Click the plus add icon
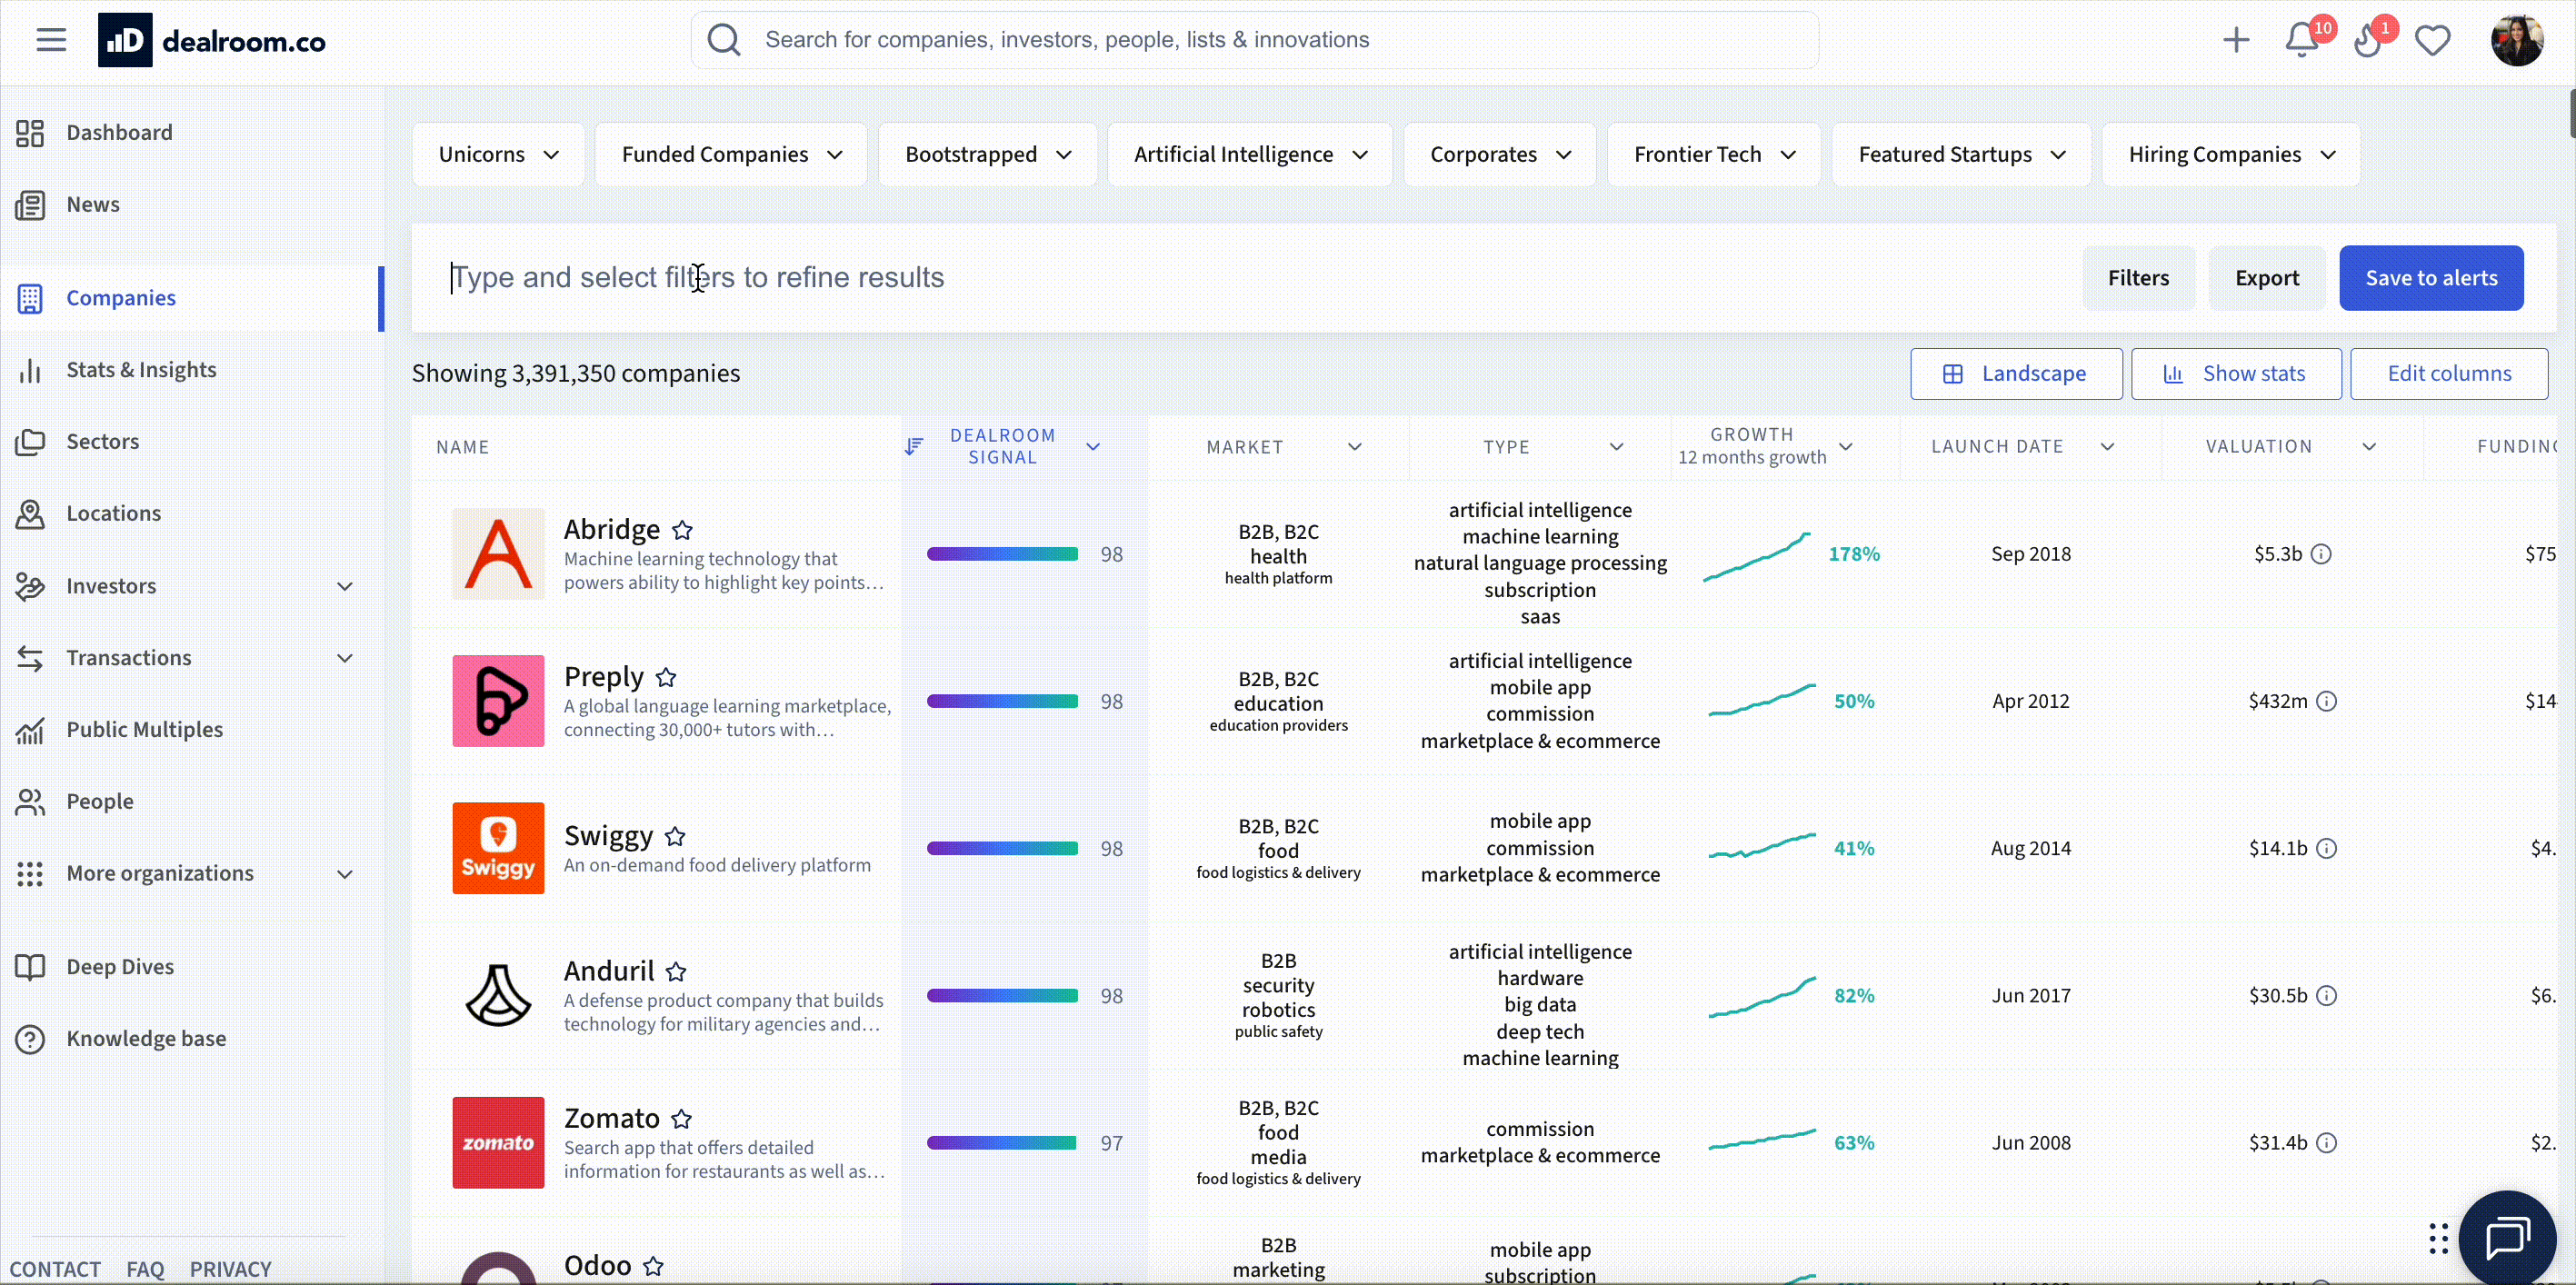 click(x=2237, y=40)
